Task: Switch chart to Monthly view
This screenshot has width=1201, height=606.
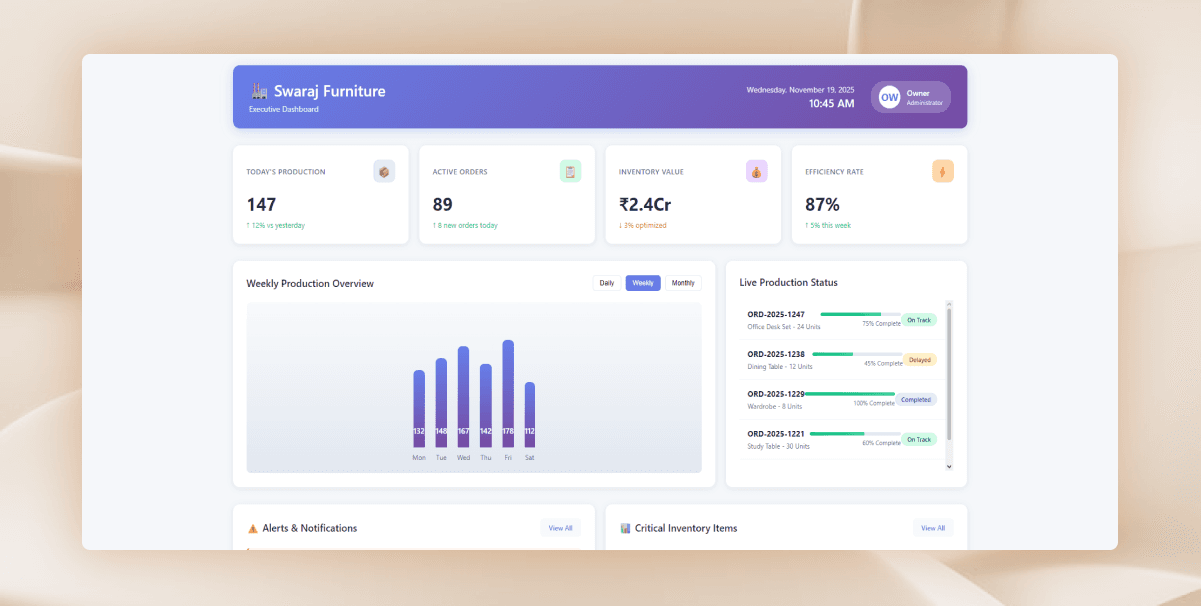Action: coord(683,283)
